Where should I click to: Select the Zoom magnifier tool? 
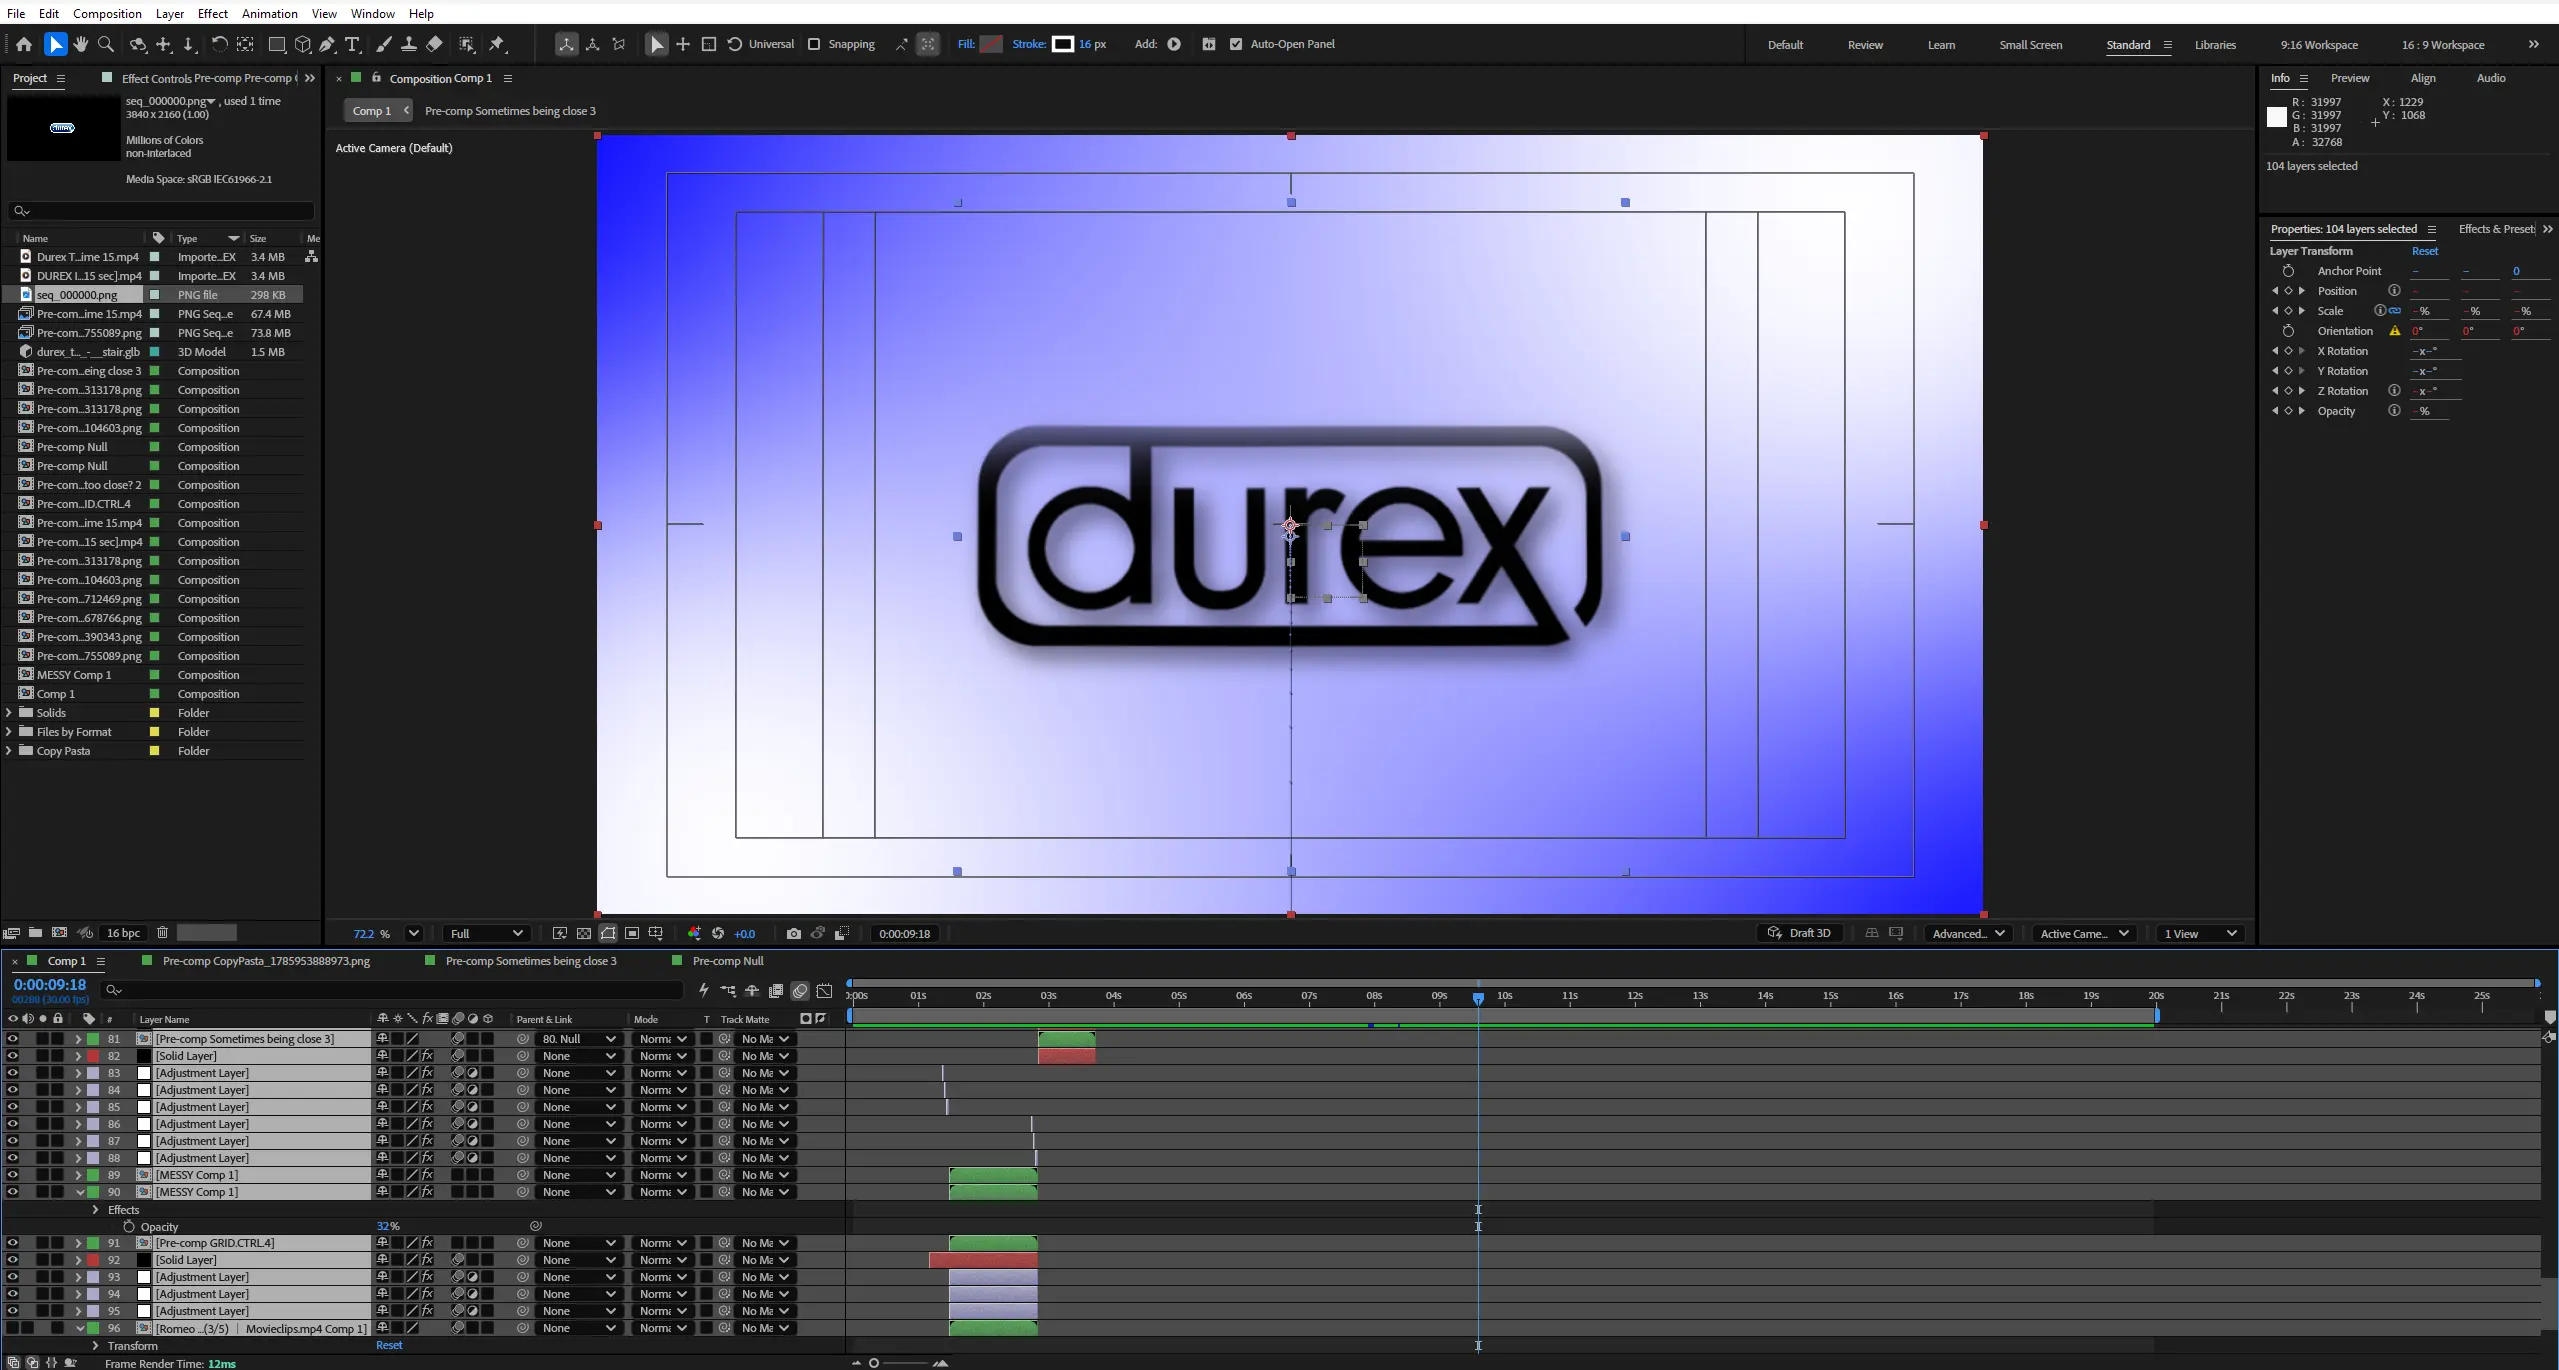click(x=105, y=44)
